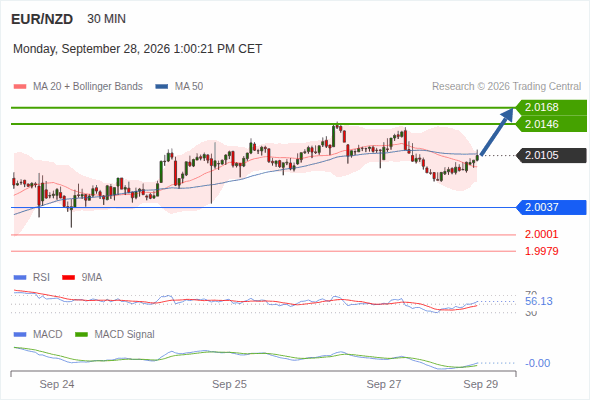Click the MACD blue legend swatch
The height and width of the screenshot is (400, 590).
20,335
